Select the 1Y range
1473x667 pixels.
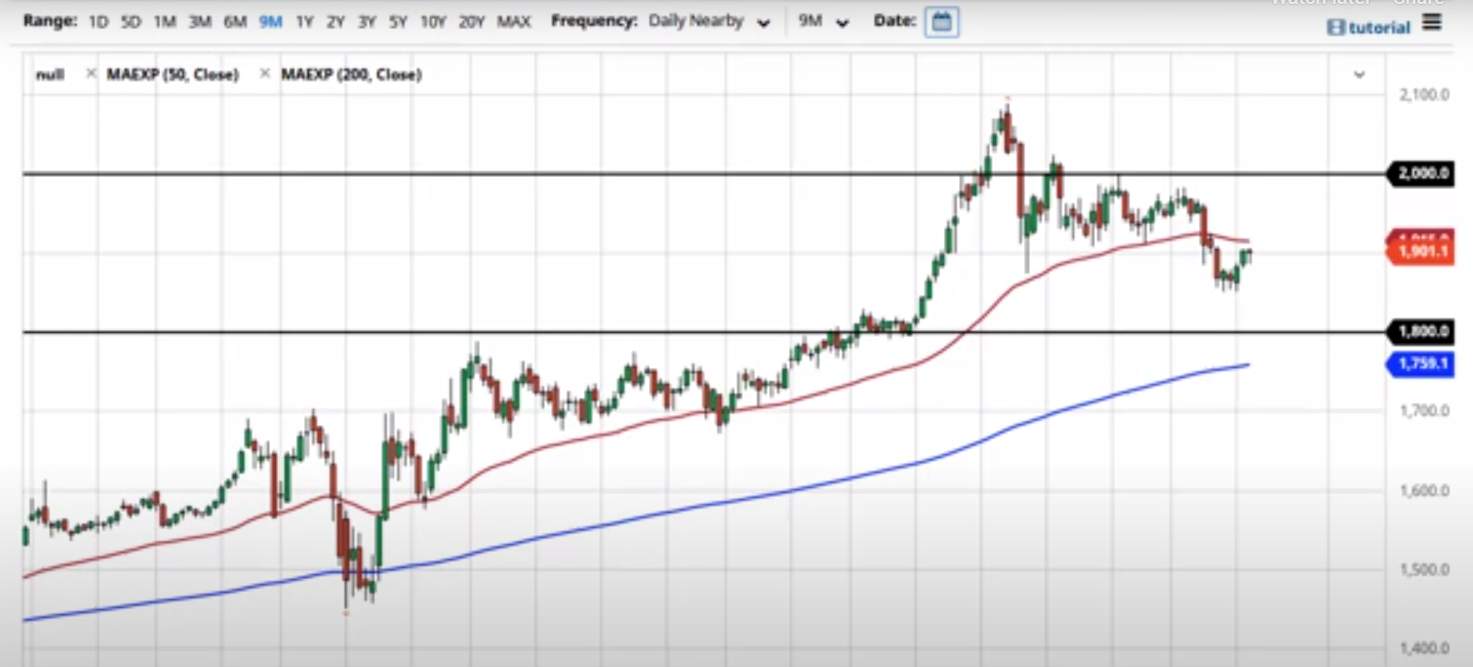[304, 21]
